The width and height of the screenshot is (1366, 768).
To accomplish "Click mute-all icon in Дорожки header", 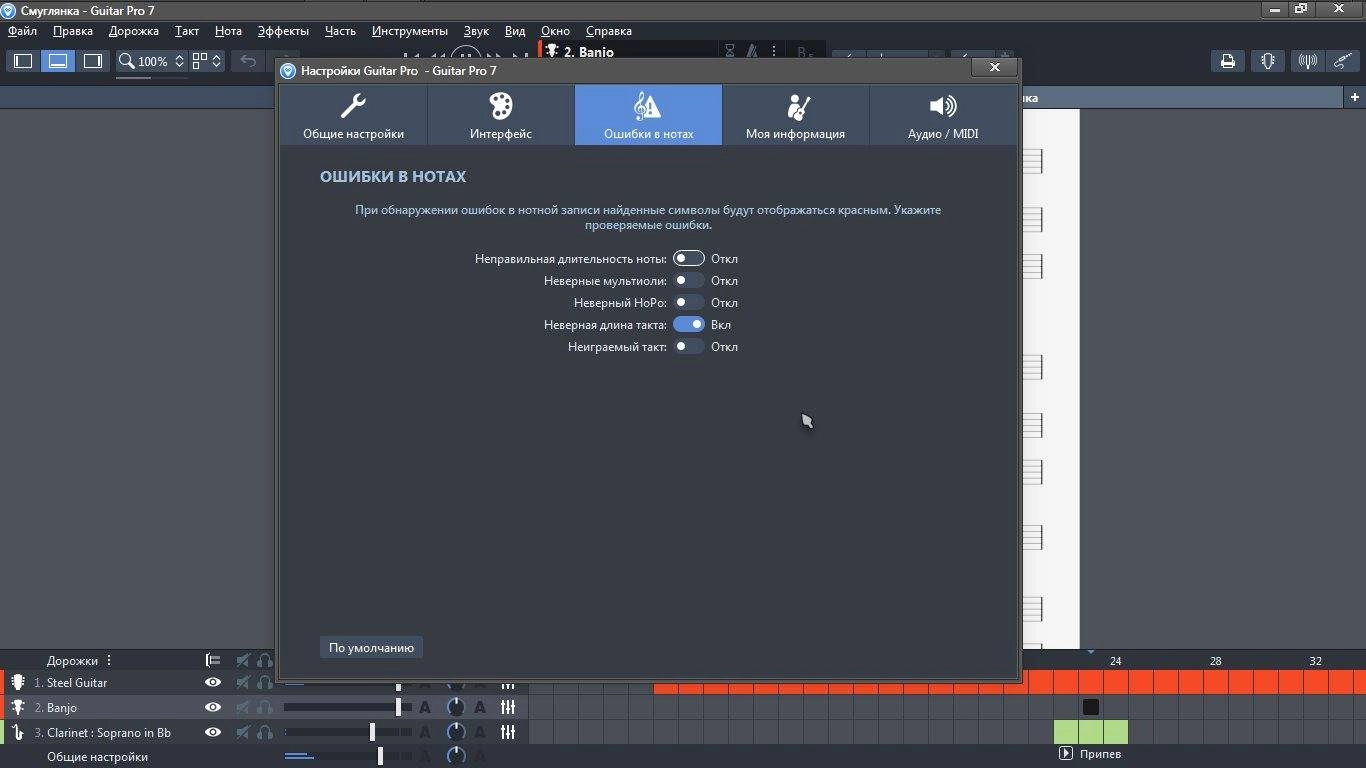I will (x=243, y=660).
